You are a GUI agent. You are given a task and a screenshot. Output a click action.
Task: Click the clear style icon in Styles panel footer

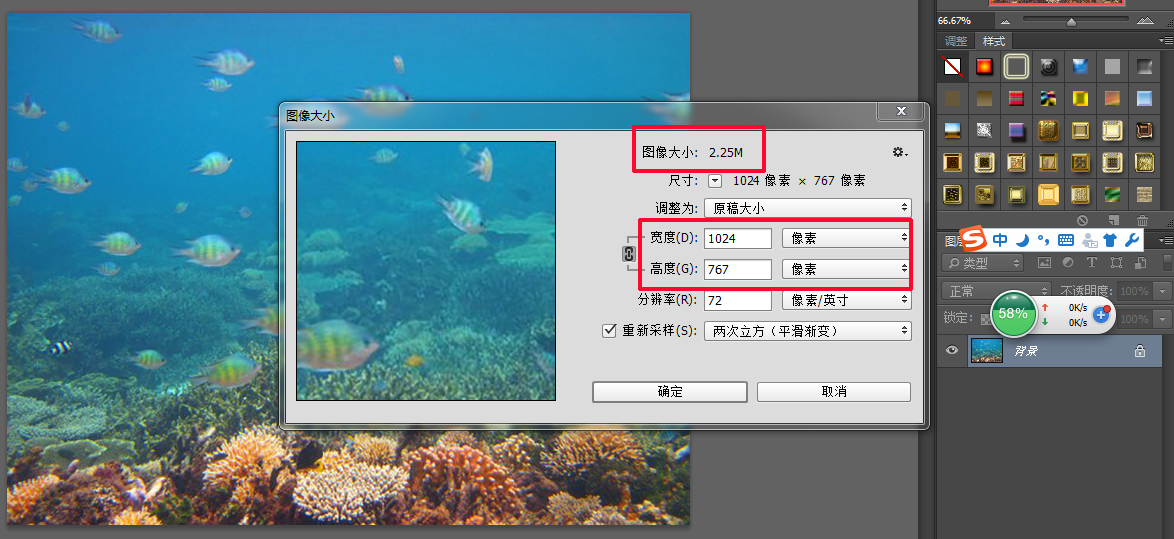(x=1082, y=220)
